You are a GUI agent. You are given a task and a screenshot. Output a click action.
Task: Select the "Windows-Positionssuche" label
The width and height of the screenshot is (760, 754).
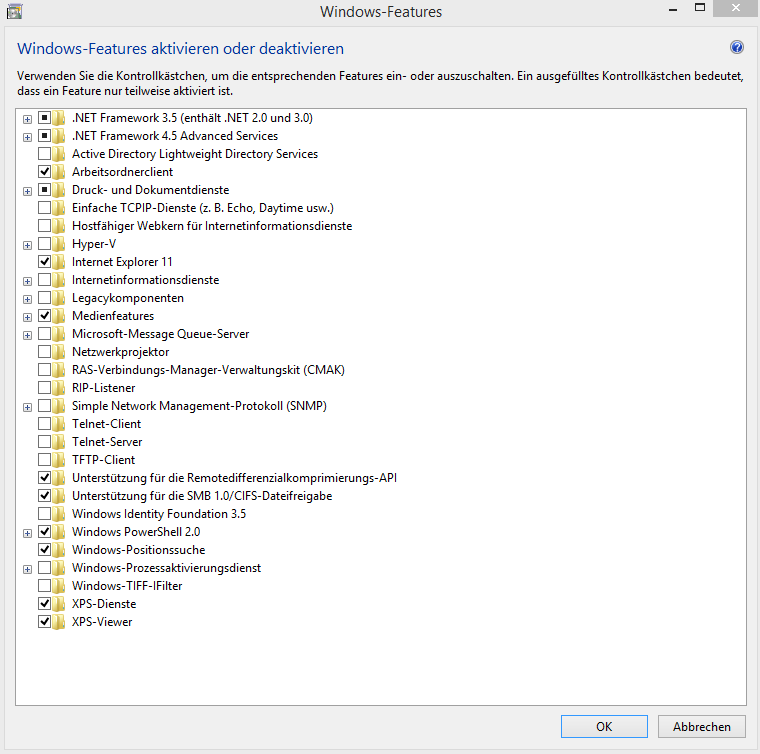(x=139, y=550)
